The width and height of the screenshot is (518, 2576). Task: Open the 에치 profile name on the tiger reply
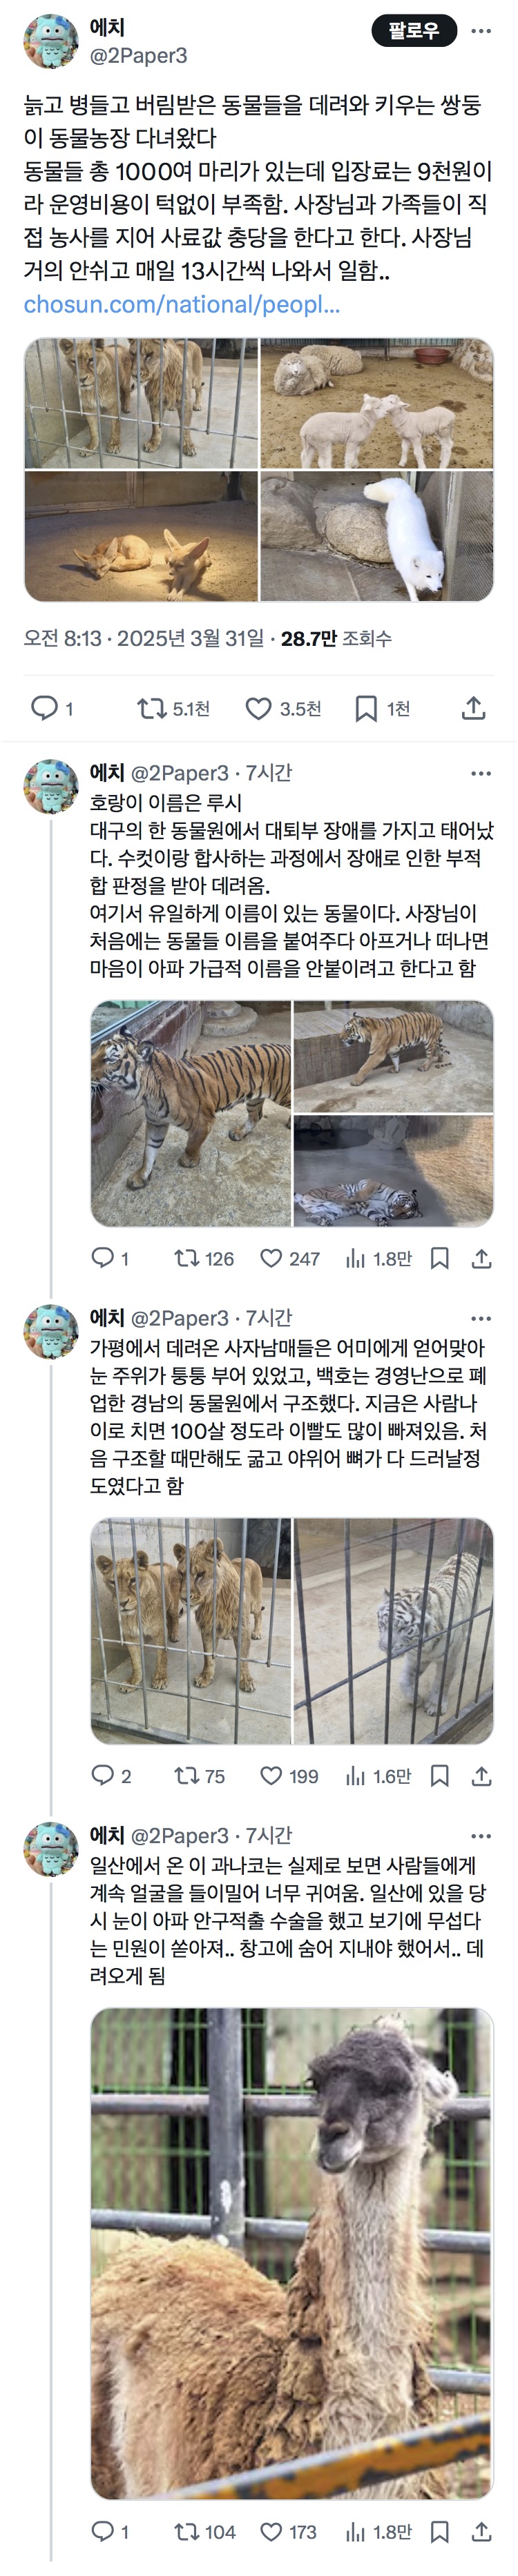pyautogui.click(x=107, y=773)
